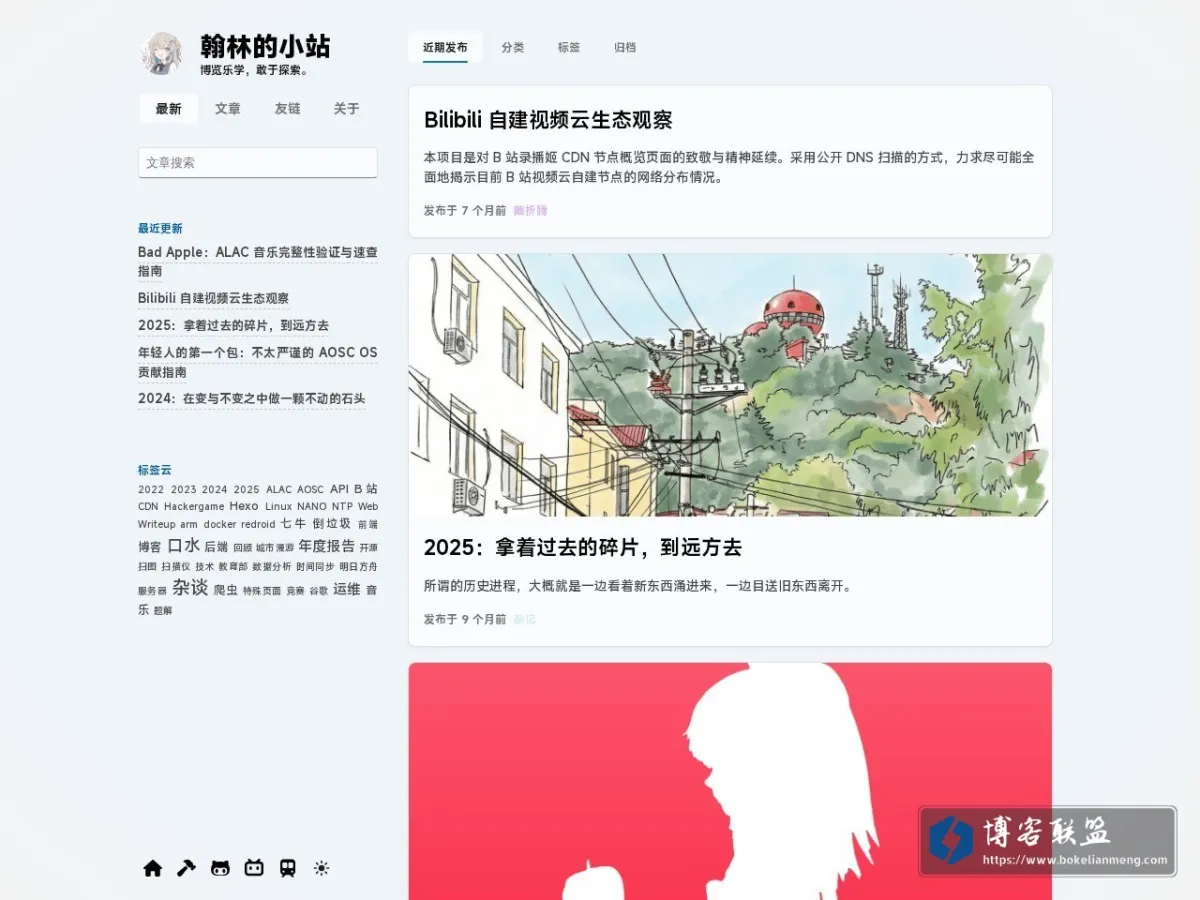The height and width of the screenshot is (900, 1200).
Task: Select the 特殊页面 tag
Action: pyautogui.click(x=262, y=591)
